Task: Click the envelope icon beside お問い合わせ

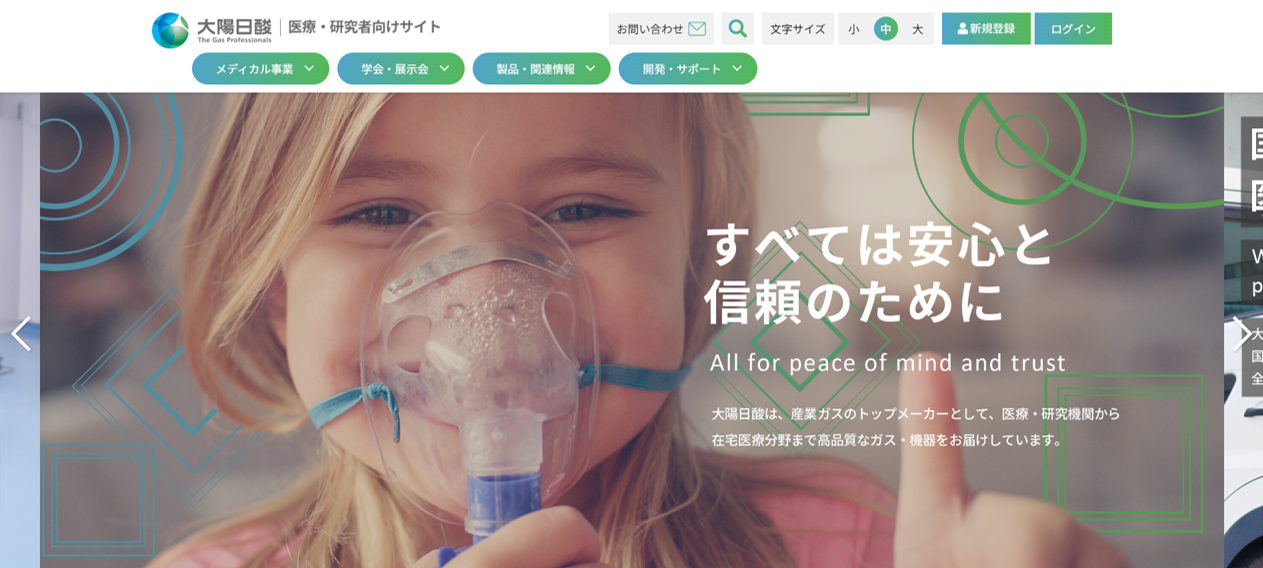Action: [x=697, y=29]
